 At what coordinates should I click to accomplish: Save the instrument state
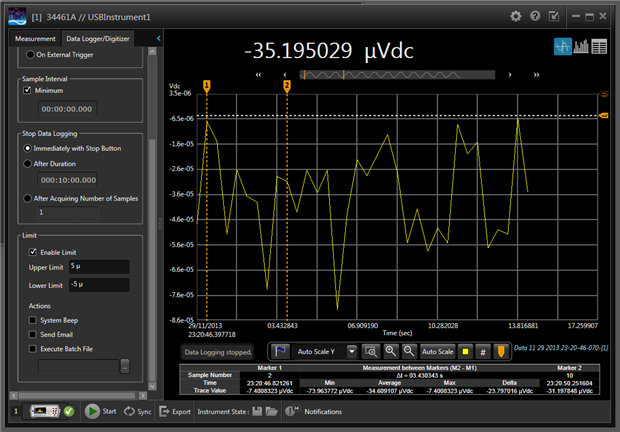tap(259, 411)
